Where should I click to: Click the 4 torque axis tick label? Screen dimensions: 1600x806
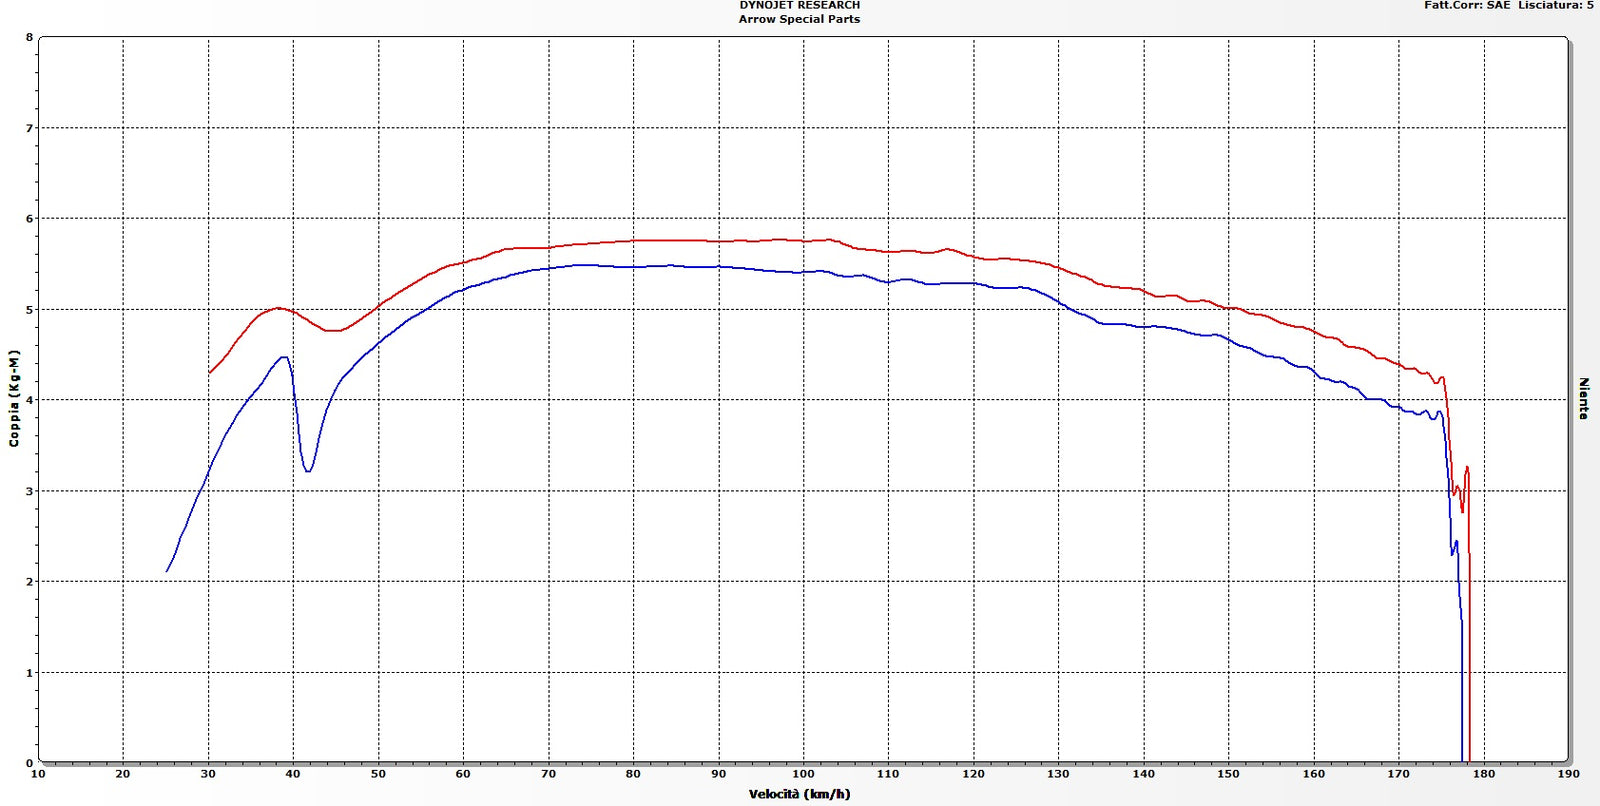click(x=29, y=401)
